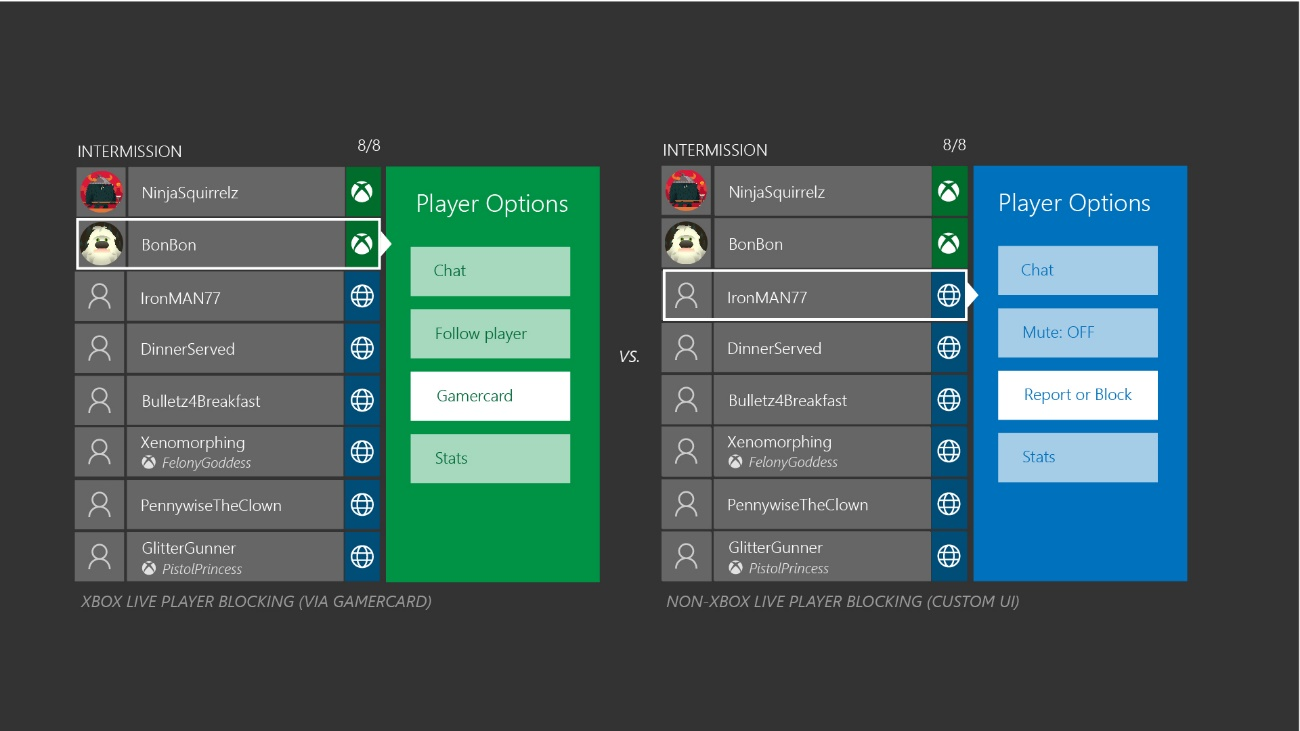This screenshot has width=1300, height=731.
Task: Click globe icon beside PennywiseTheClown in left list
Action: (362, 504)
